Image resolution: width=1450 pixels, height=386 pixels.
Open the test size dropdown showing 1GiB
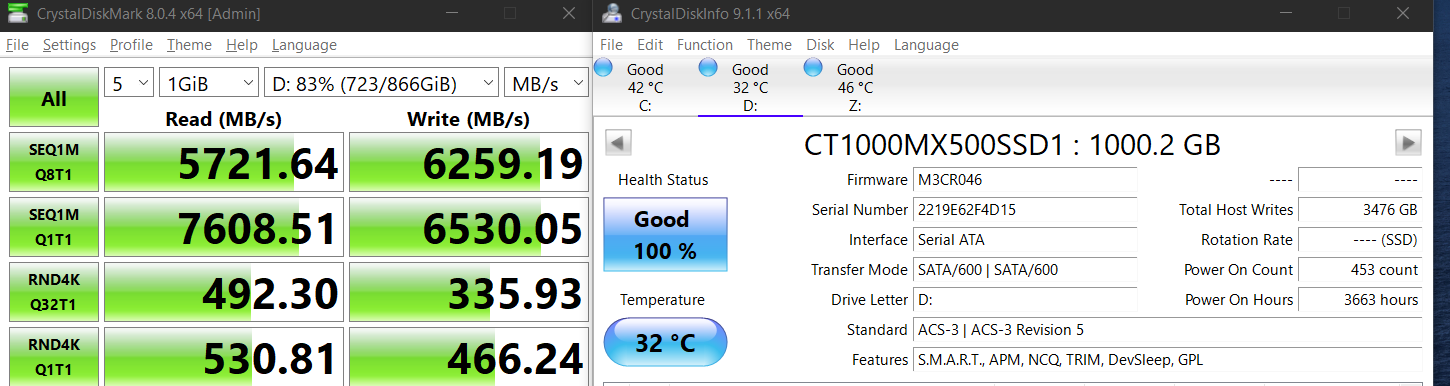coord(209,83)
